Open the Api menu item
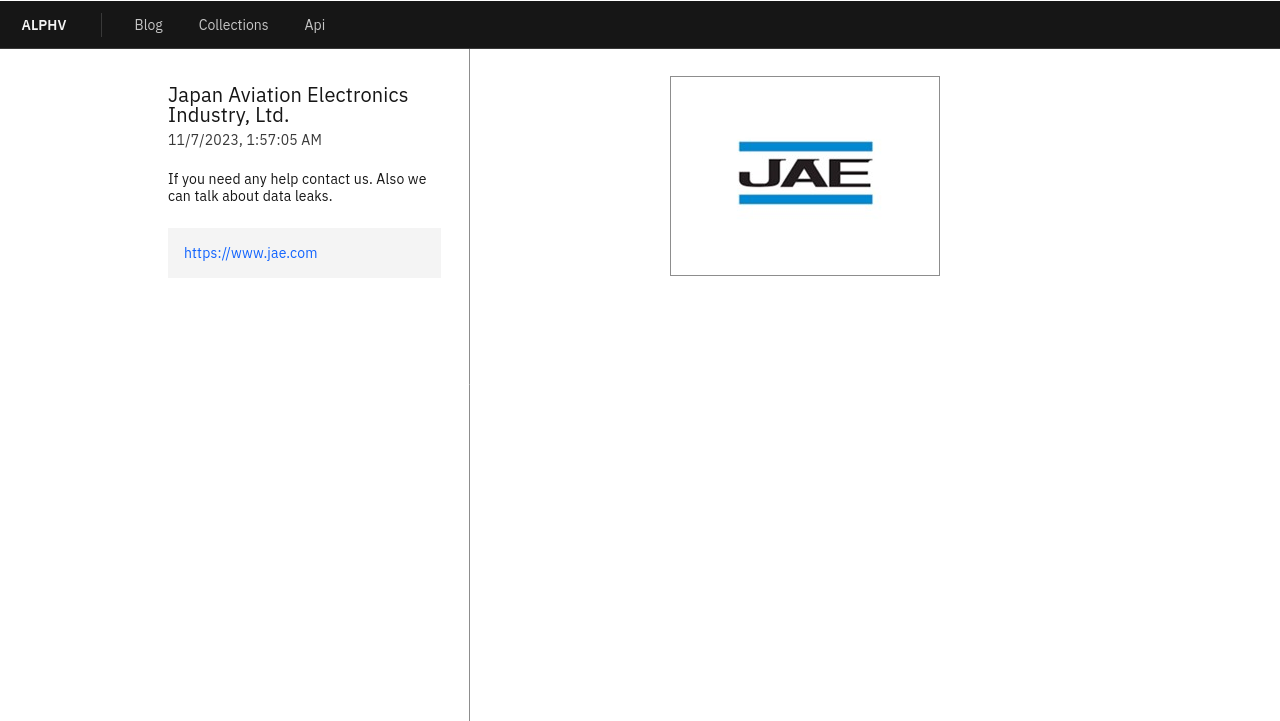This screenshot has width=1280, height=721. pyautogui.click(x=314, y=25)
